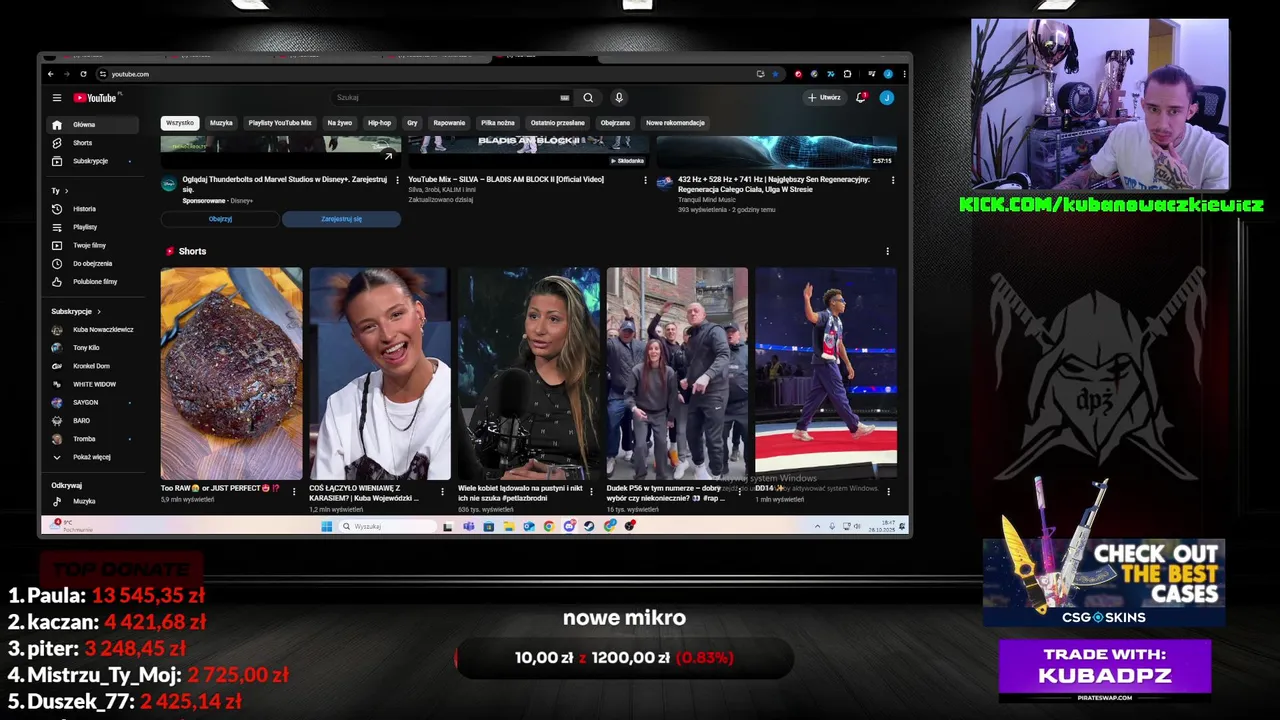Open options menu for Thunderbolts Disney+ ad
The width and height of the screenshot is (1280, 720).
click(397, 180)
